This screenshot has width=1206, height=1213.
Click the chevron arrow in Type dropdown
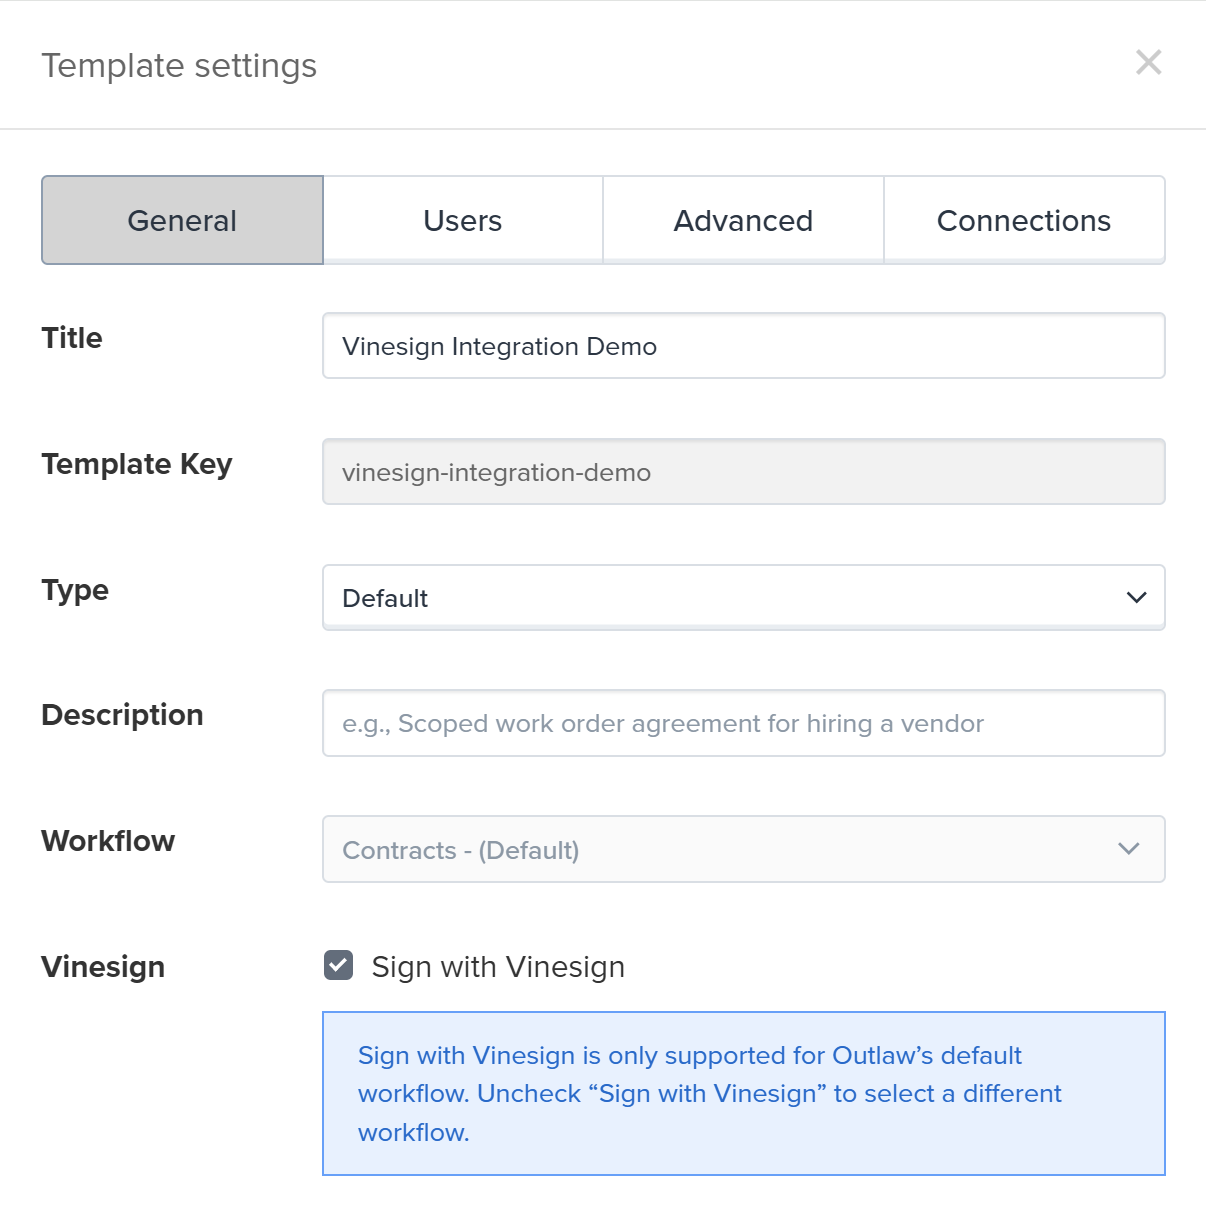(1136, 598)
